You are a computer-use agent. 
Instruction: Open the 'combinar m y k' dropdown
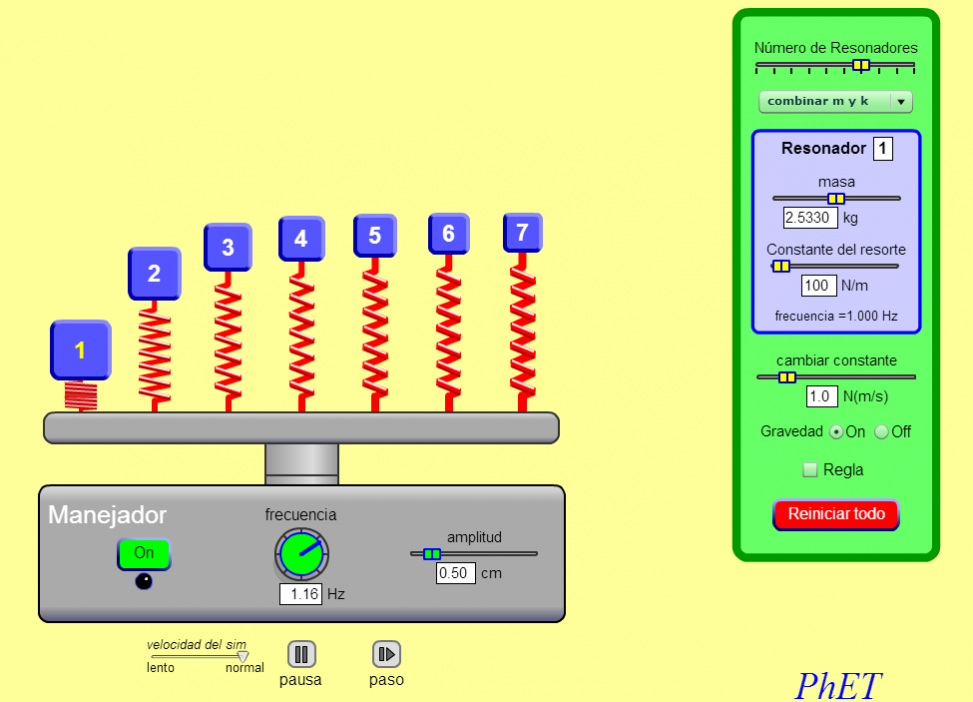[835, 101]
